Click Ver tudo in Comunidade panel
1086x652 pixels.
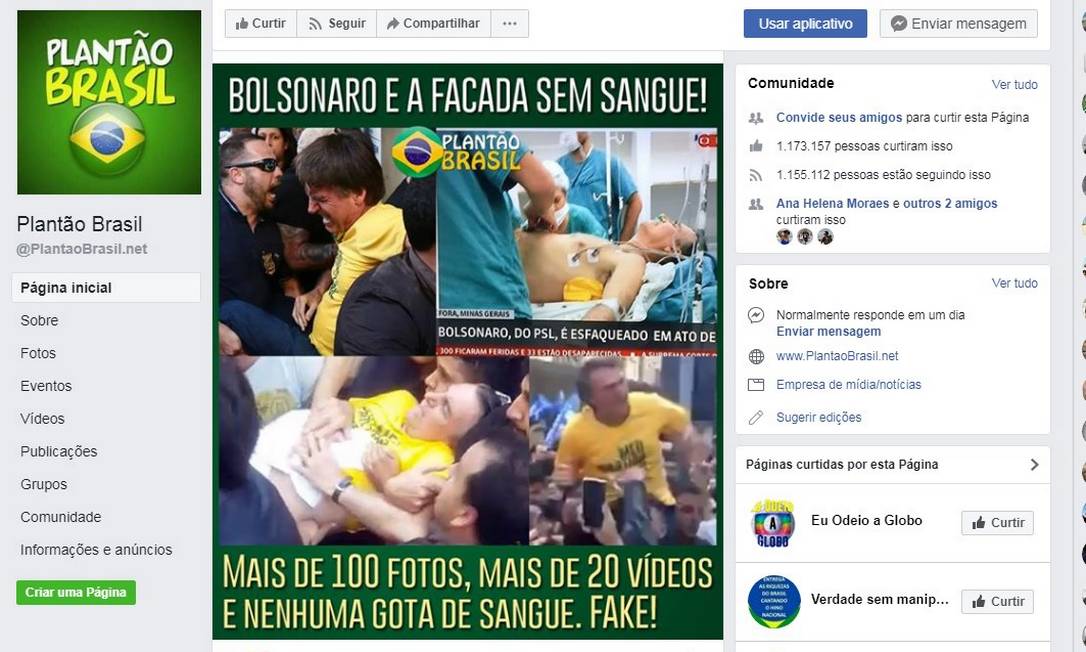[1015, 85]
